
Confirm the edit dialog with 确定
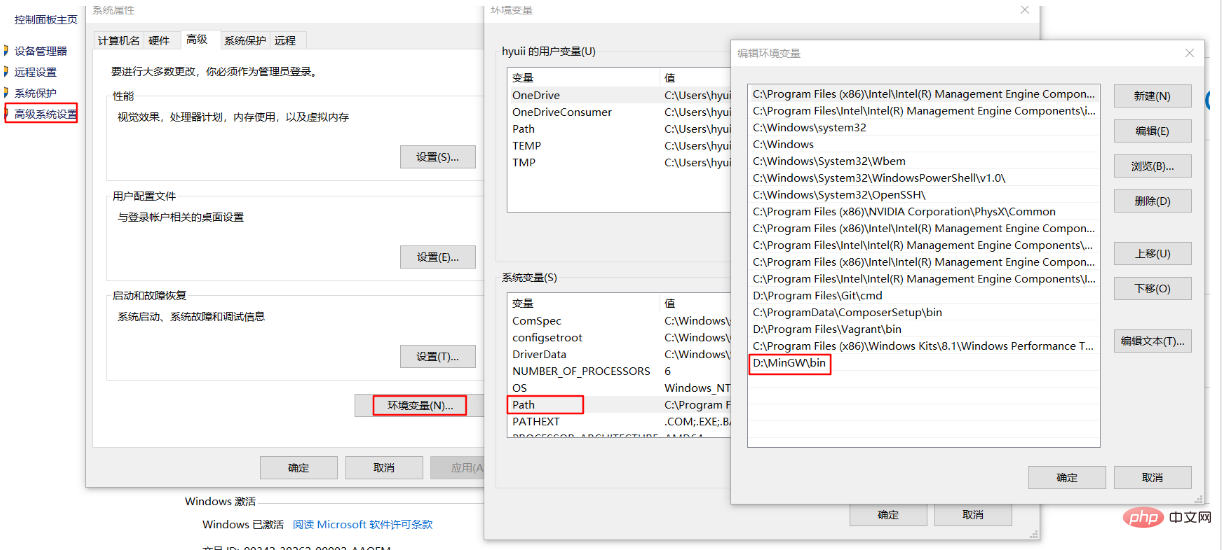tap(1067, 478)
